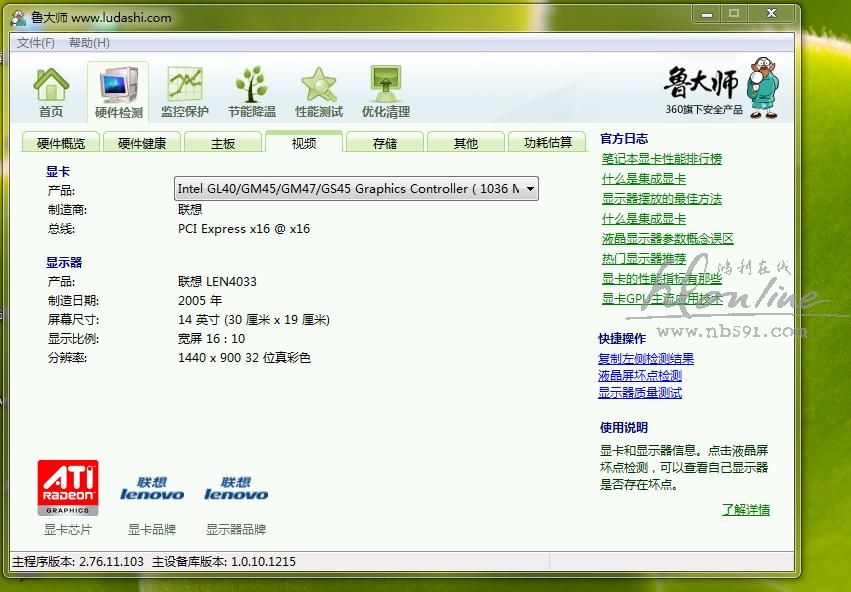Open the 硬件检测 hardware detection icon
The width and height of the screenshot is (851, 592).
118,92
